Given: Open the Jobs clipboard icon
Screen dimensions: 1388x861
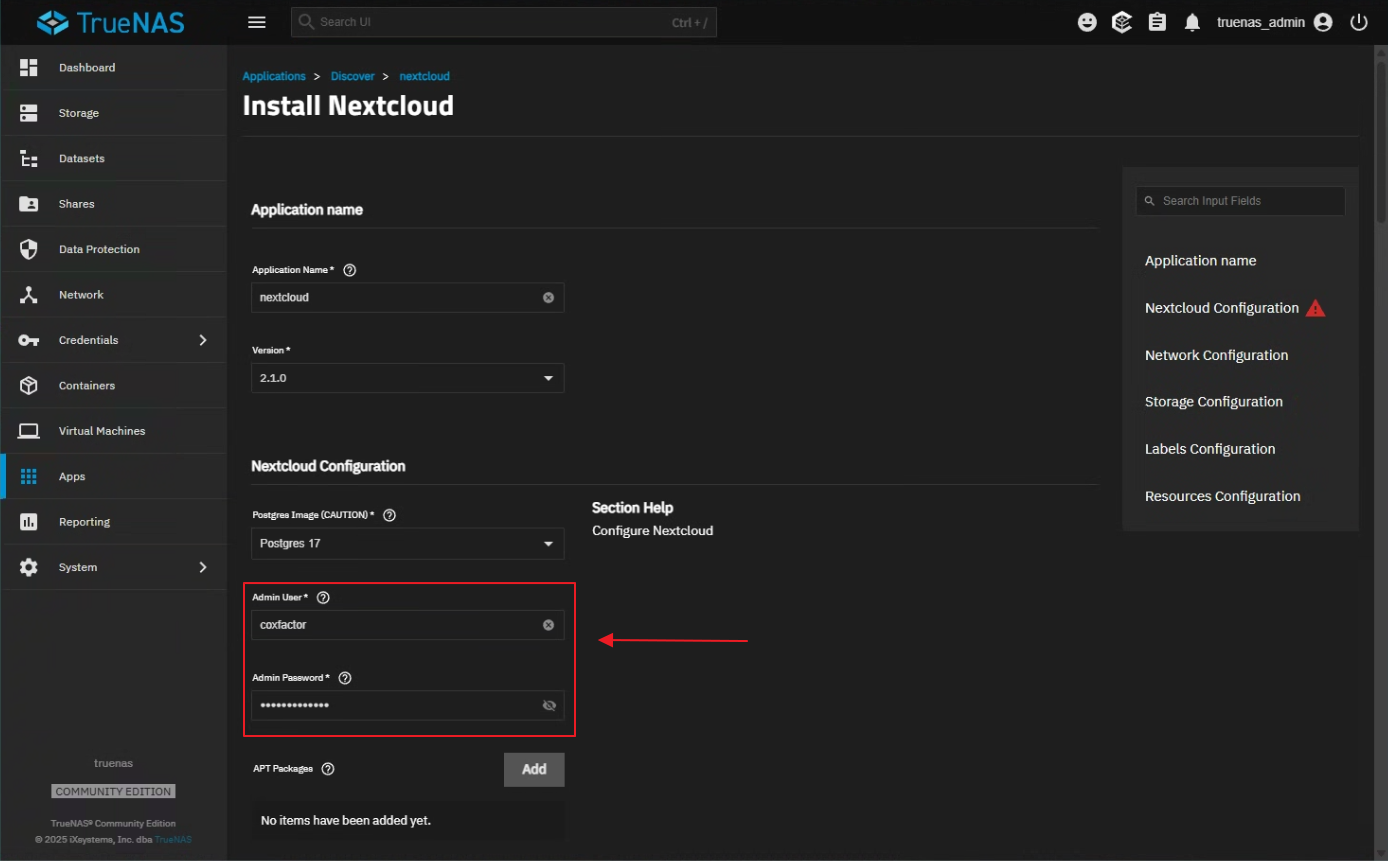Looking at the screenshot, I should point(1157,22).
